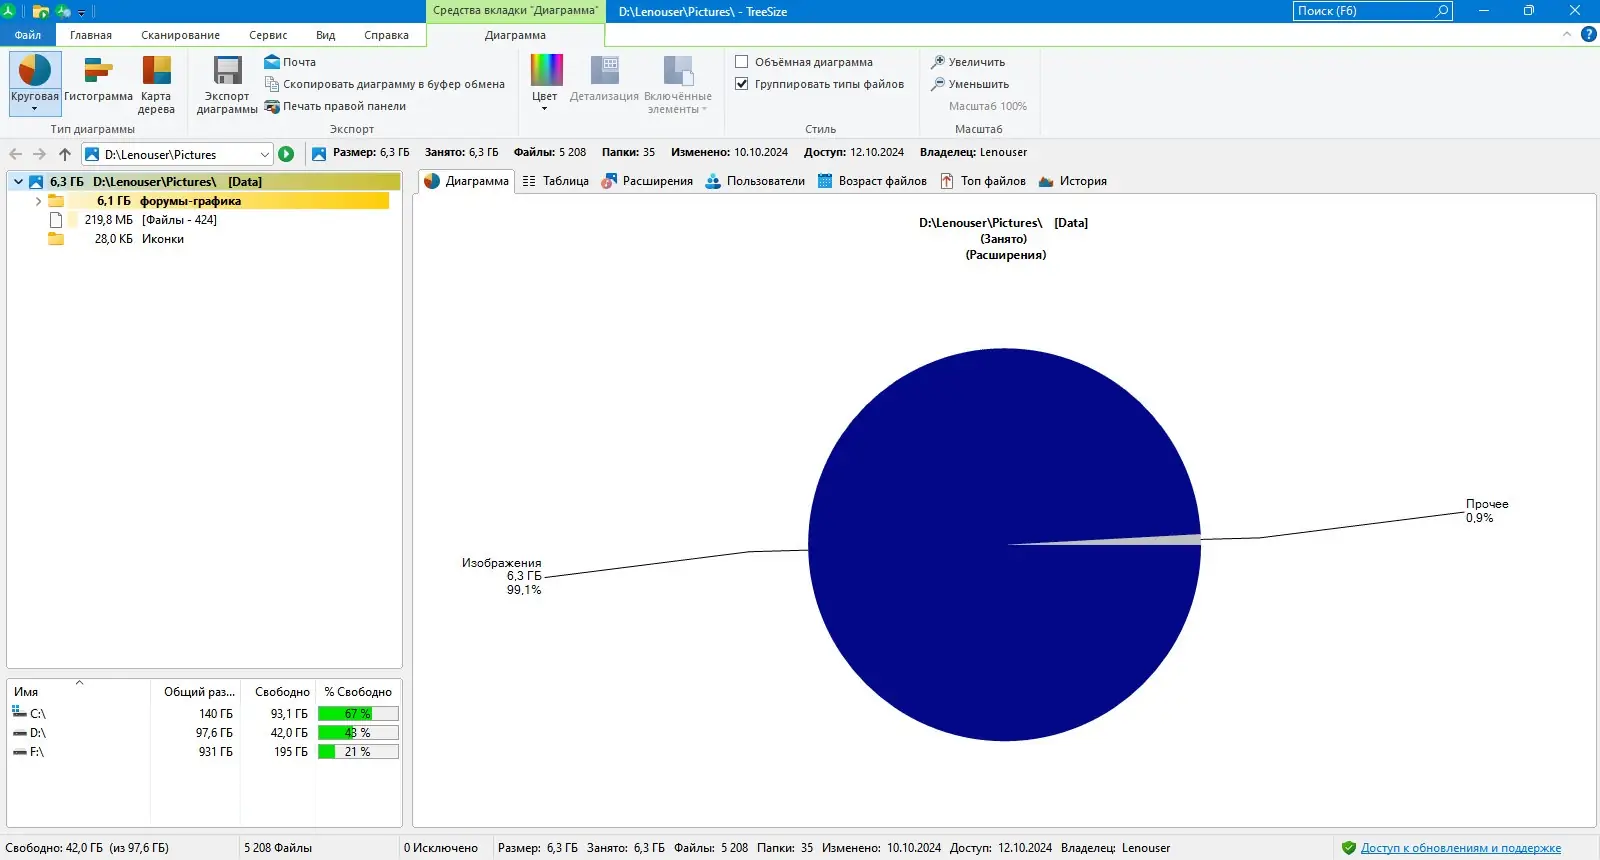Click the green start scan button
1600x860 pixels.
[x=286, y=154]
